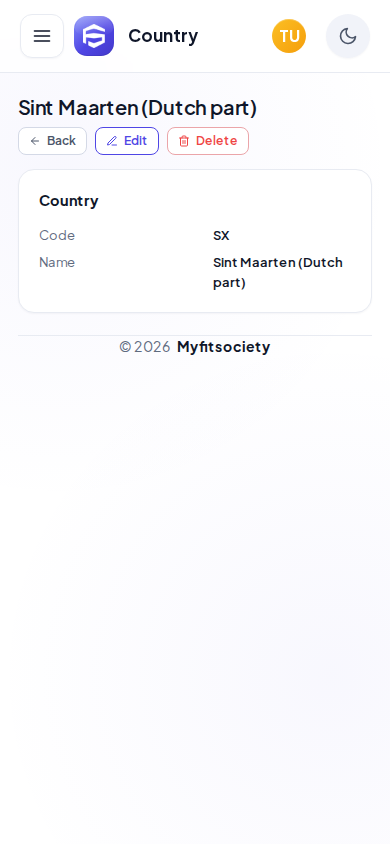390x844 pixels.
Task: Delete the Sint Maarten country record
Action: 208,141
